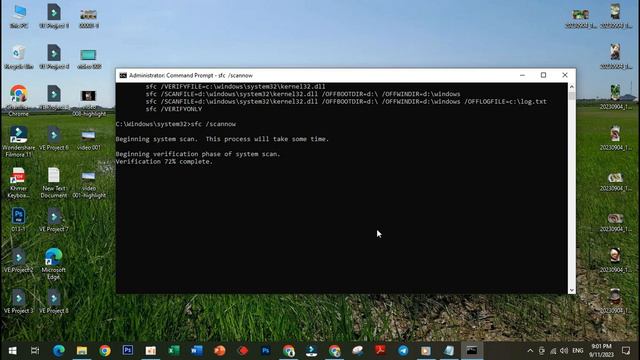Select the Microsoft Edge desktop shortcut
640x360 pixels.
pos(53,264)
